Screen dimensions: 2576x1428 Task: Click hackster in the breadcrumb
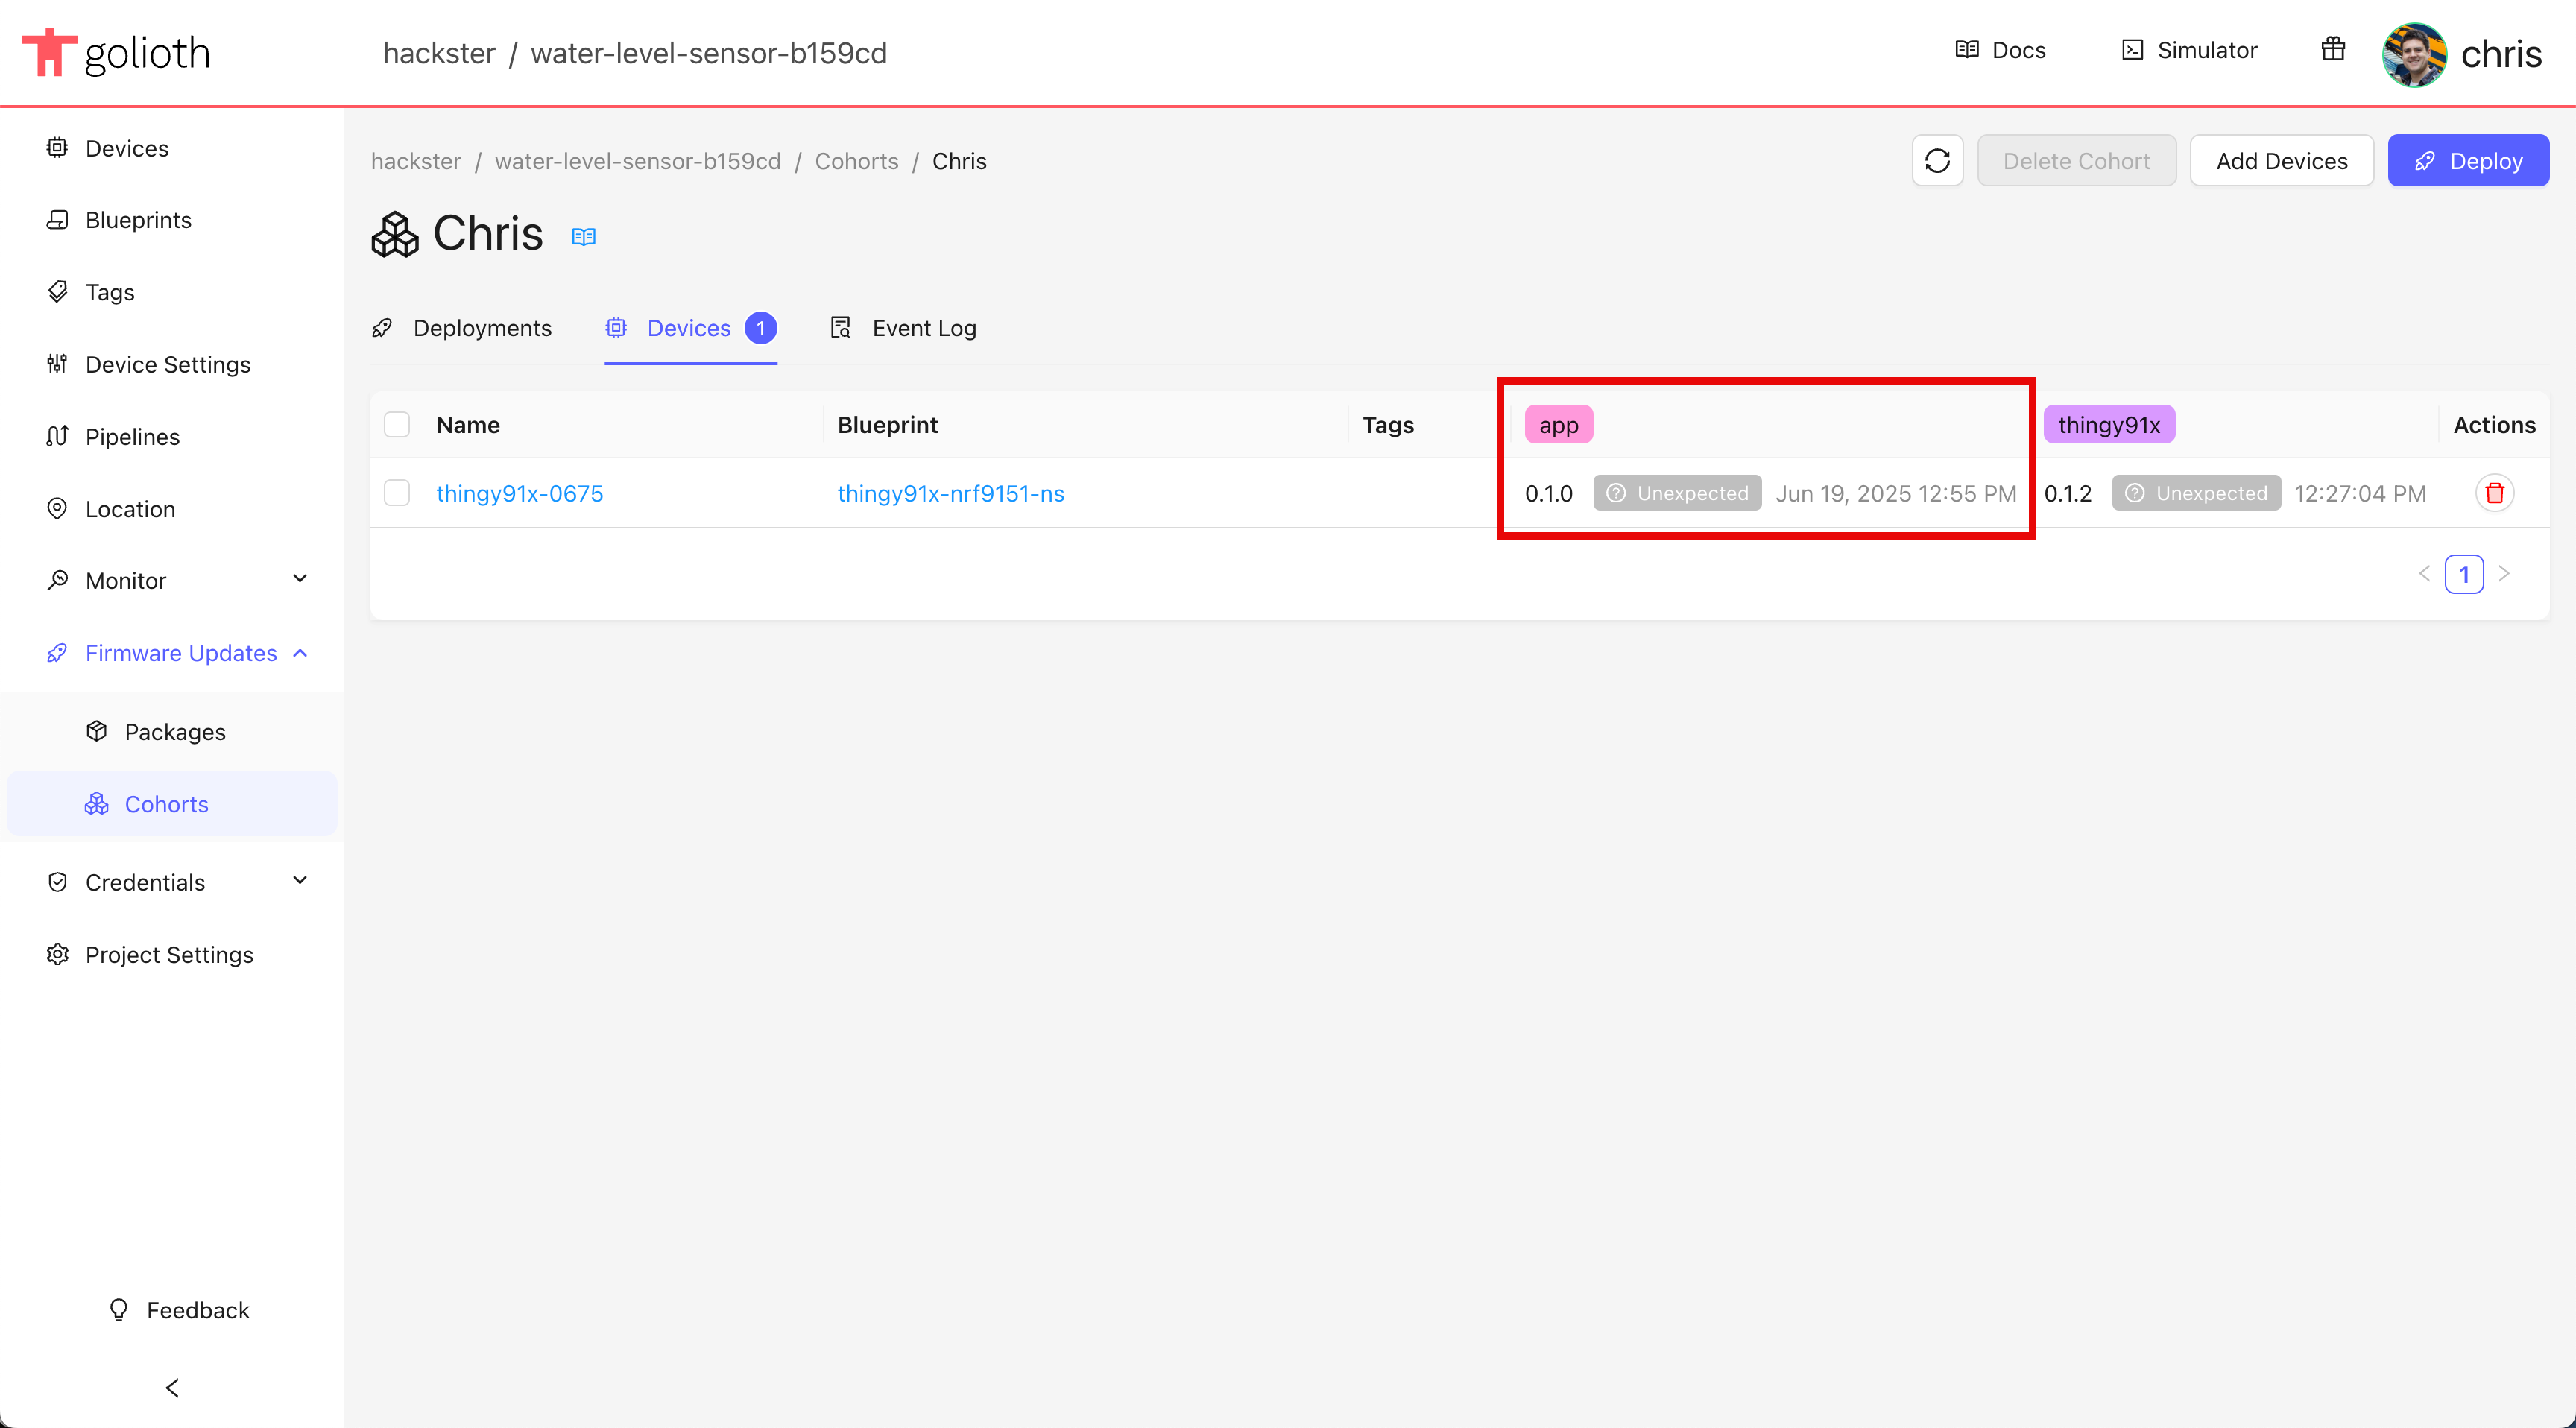point(416,161)
